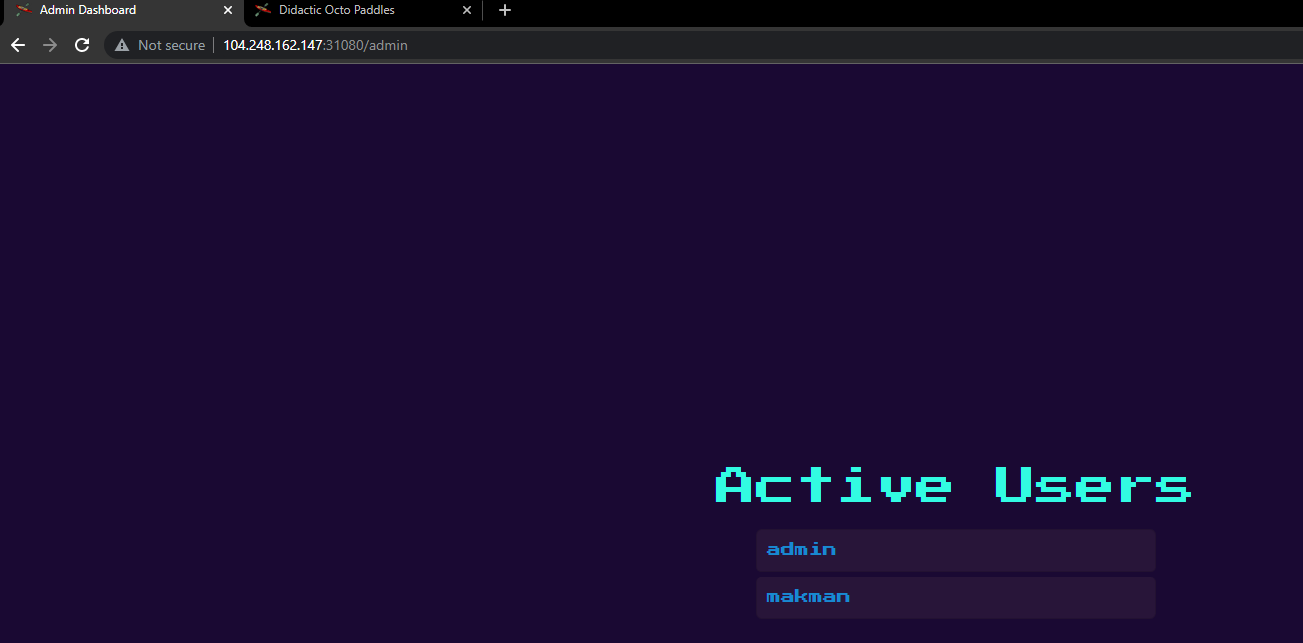Select the Admin Dashboard tab title
Viewport: 1303px width, 643px height.
(88, 10)
